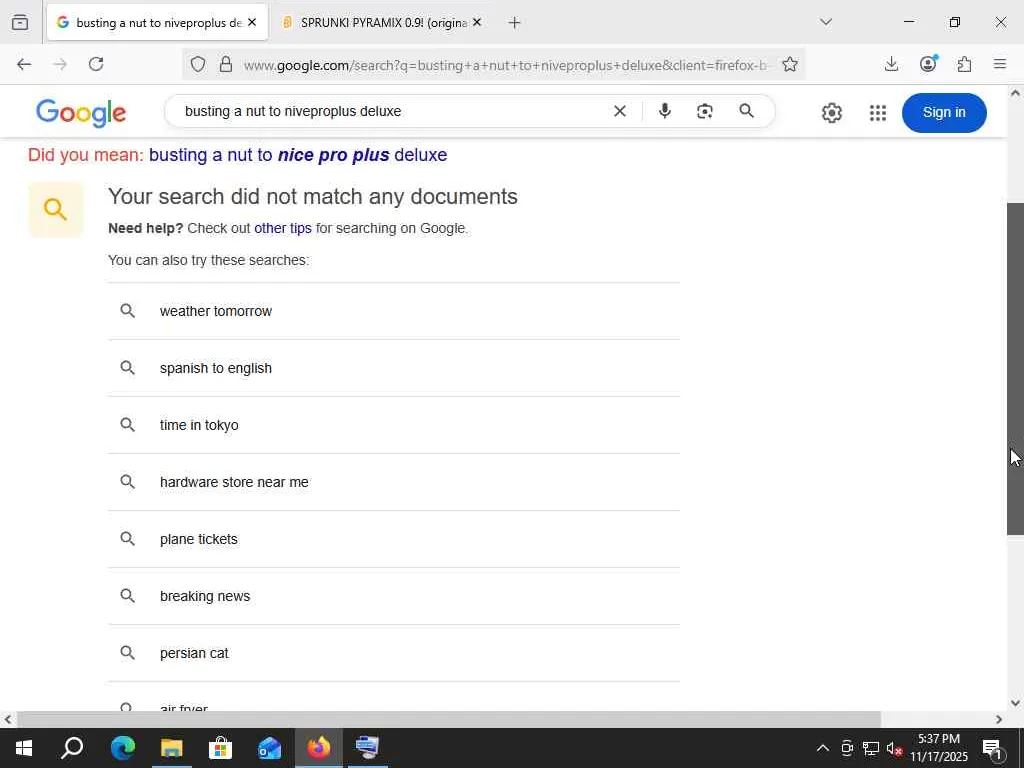Image resolution: width=1024 pixels, height=768 pixels.
Task: Open the Firefox hamburger menu
Action: pos(1000,64)
